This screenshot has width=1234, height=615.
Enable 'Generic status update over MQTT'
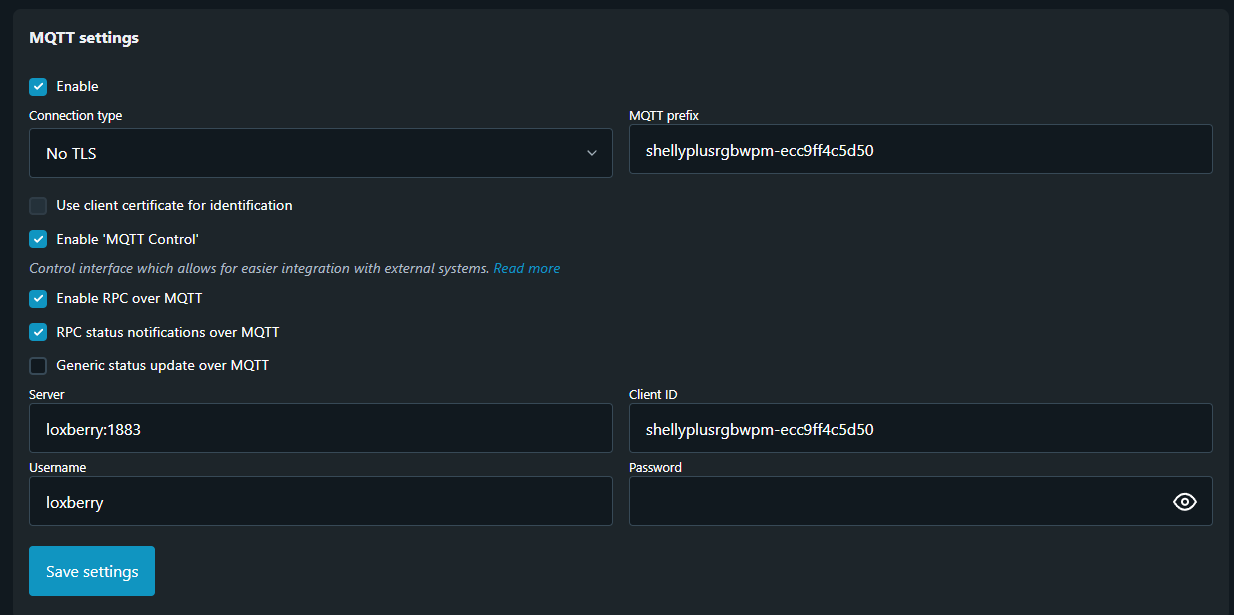coord(38,366)
